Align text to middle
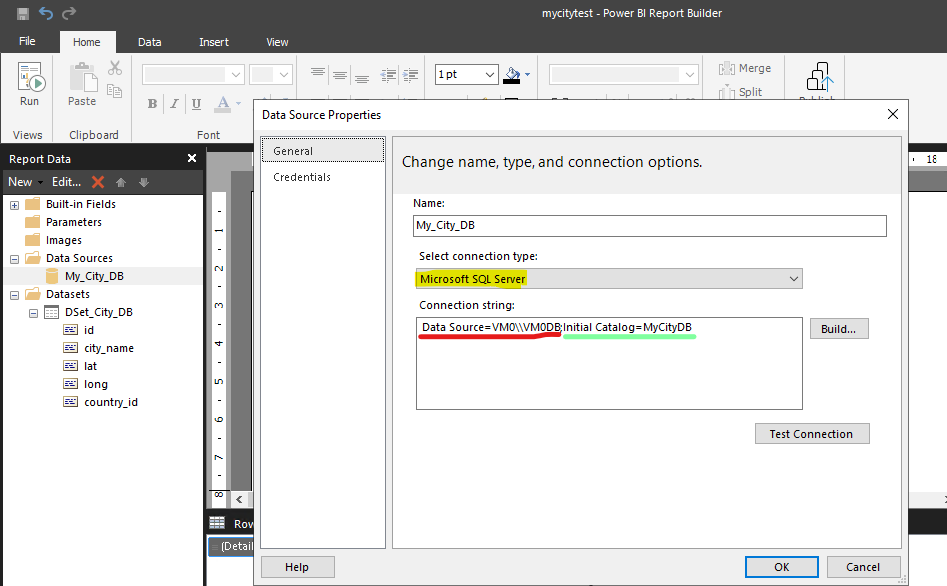The width and height of the screenshot is (947, 586). pyautogui.click(x=340, y=75)
